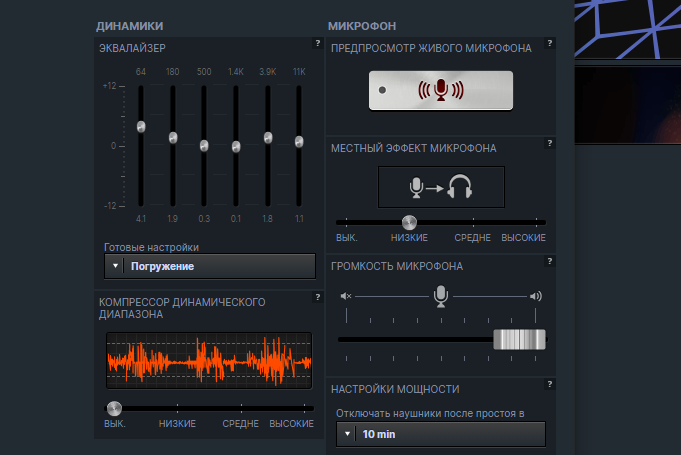Open help for Громкость микрофона
681x455 pixels.
(550, 261)
